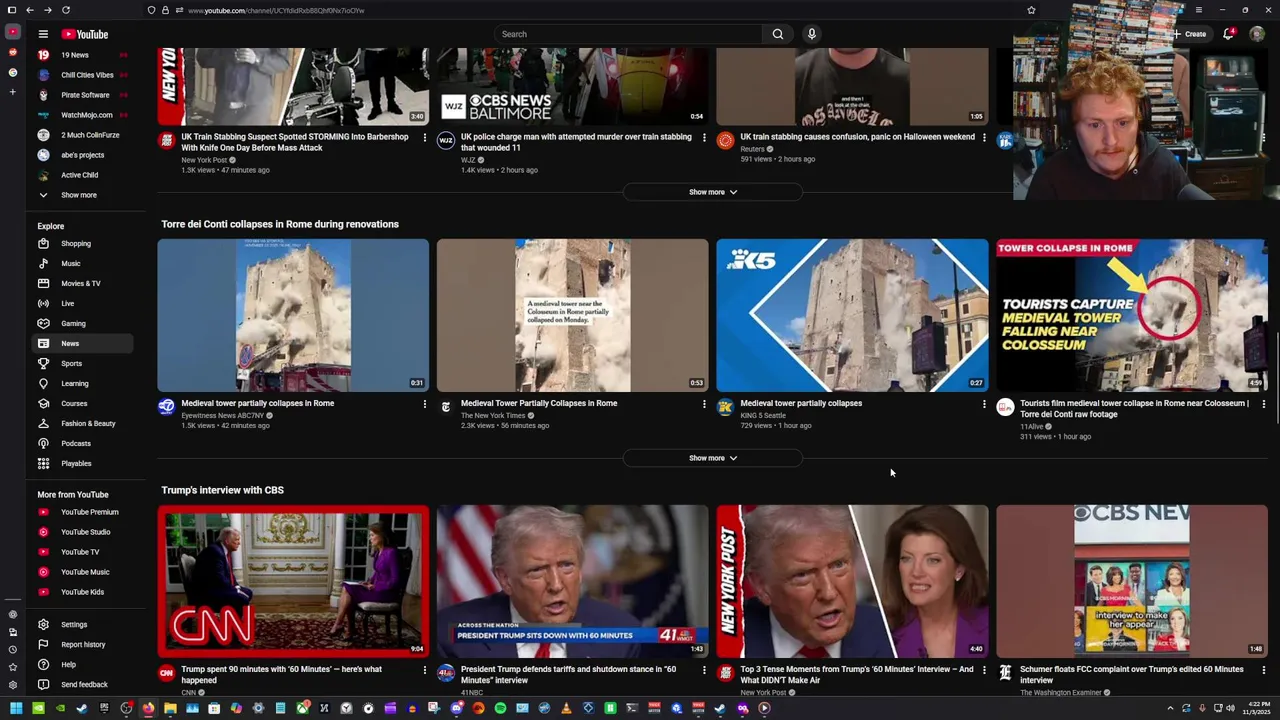This screenshot has height=720, width=1280.
Task: Open WatchMojo.com subscription channel
Action: coord(82,115)
